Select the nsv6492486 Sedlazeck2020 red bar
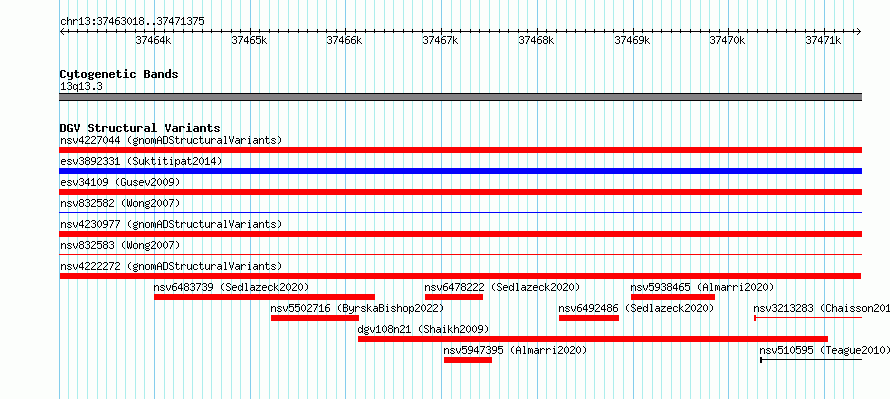890x399 pixels. (589, 318)
